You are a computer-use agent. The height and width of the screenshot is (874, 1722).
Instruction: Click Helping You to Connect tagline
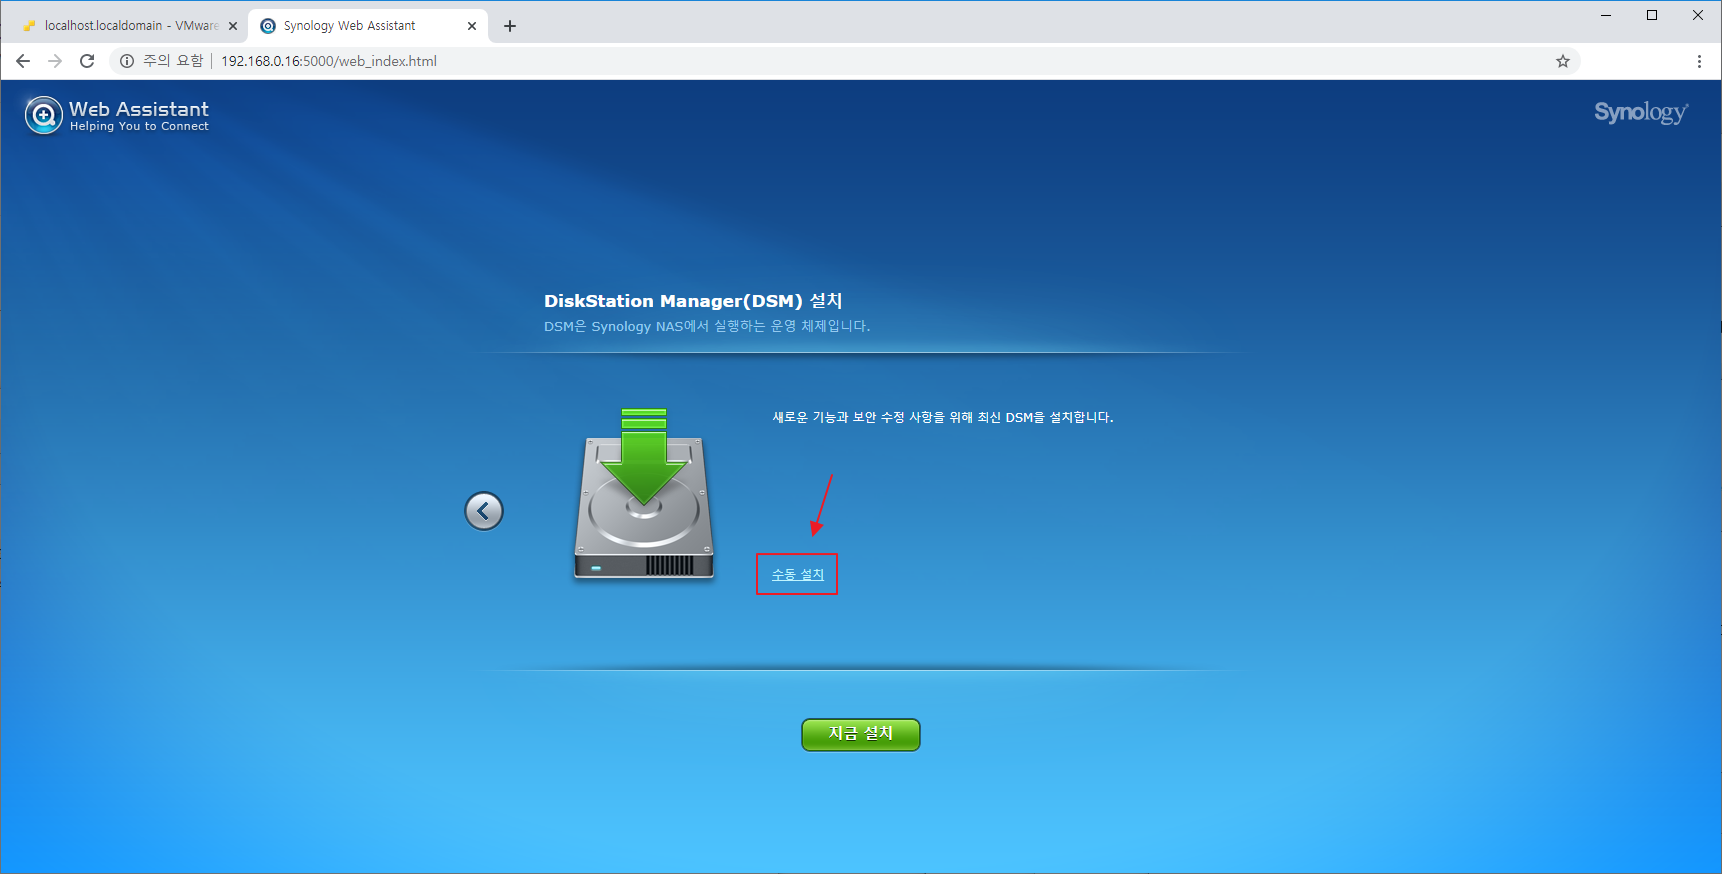(x=139, y=126)
